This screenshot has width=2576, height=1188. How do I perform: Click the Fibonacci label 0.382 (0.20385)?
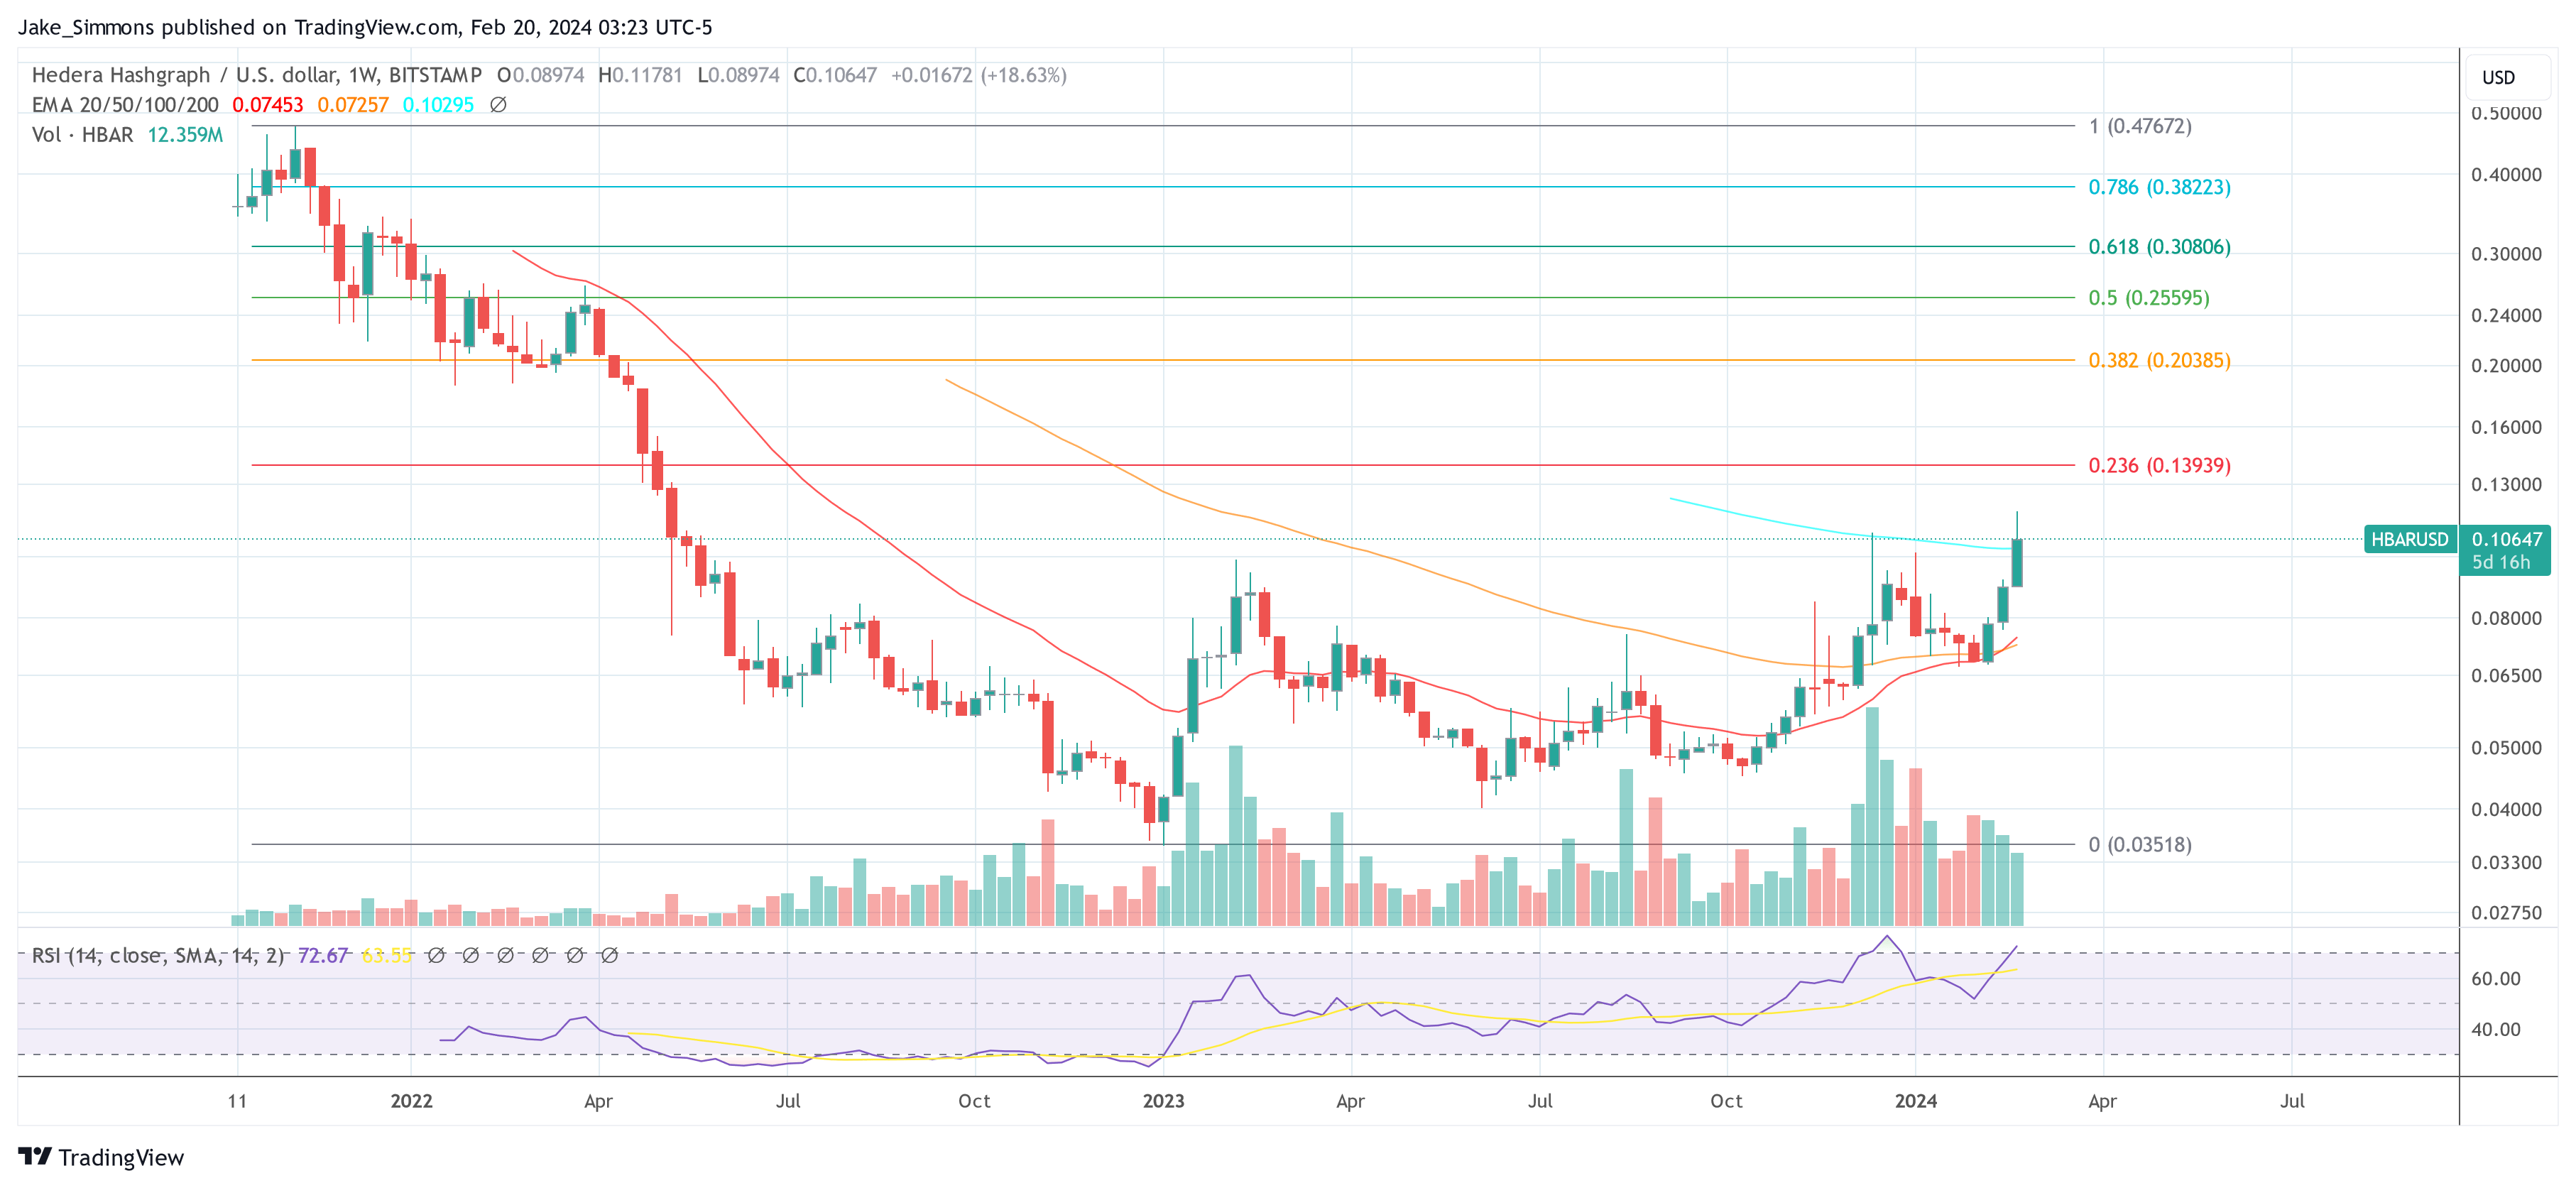(x=2159, y=360)
